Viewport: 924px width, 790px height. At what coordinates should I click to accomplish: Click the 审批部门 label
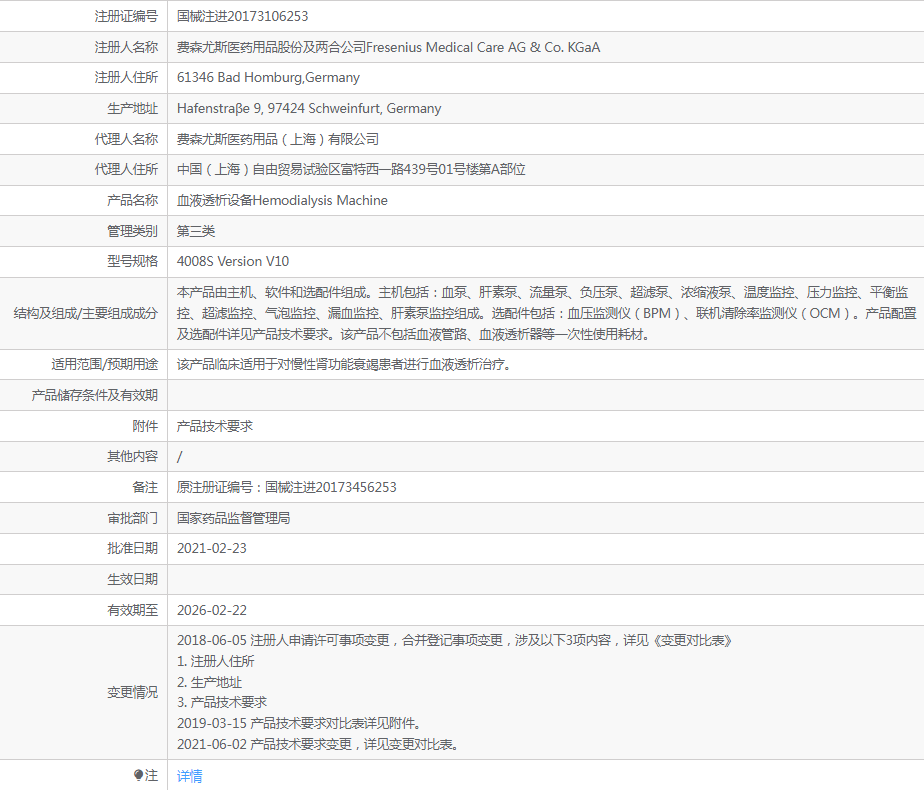pos(133,518)
